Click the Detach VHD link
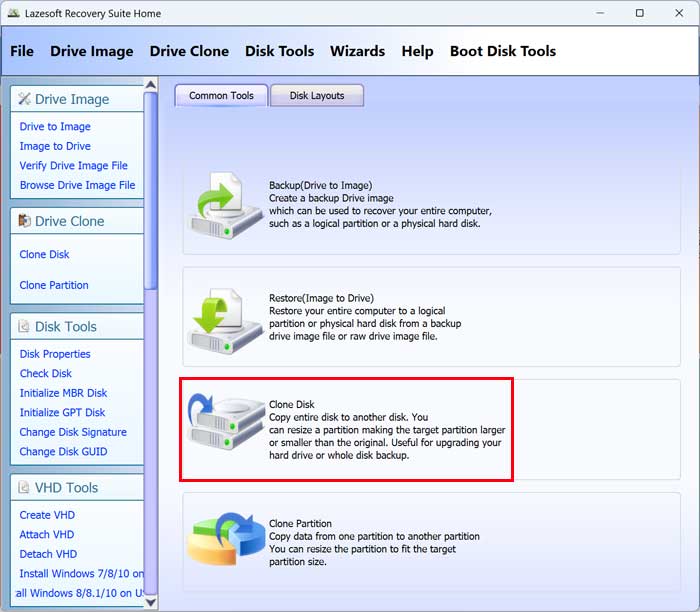Viewport: 700px width, 612px height. click(48, 554)
